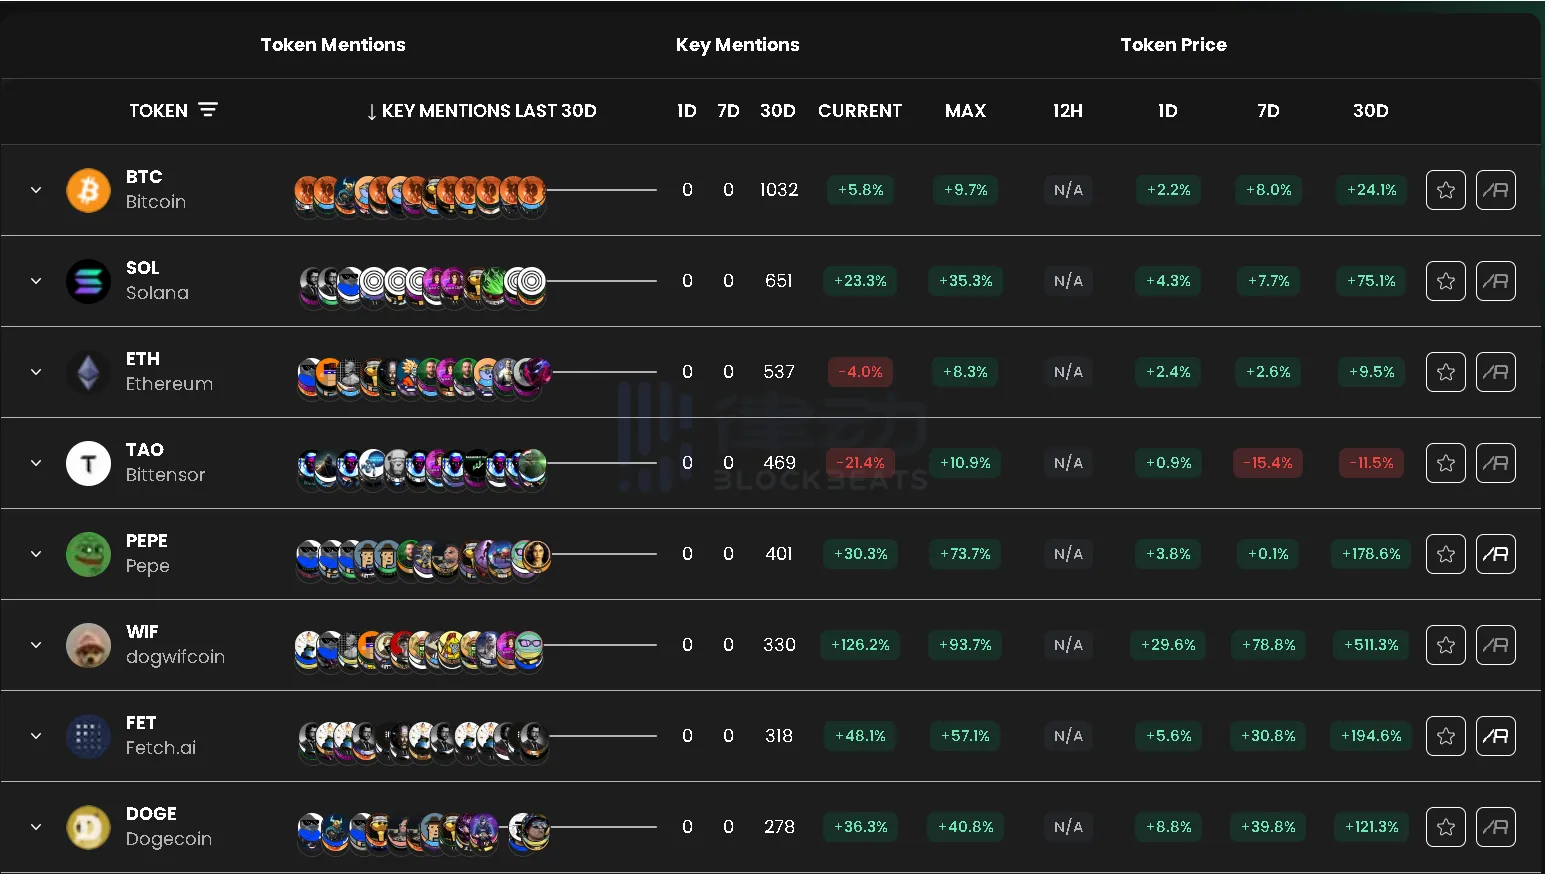The image size is (1545, 874).
Task: Sort by Key Mentions Last 30D
Action: tap(481, 111)
